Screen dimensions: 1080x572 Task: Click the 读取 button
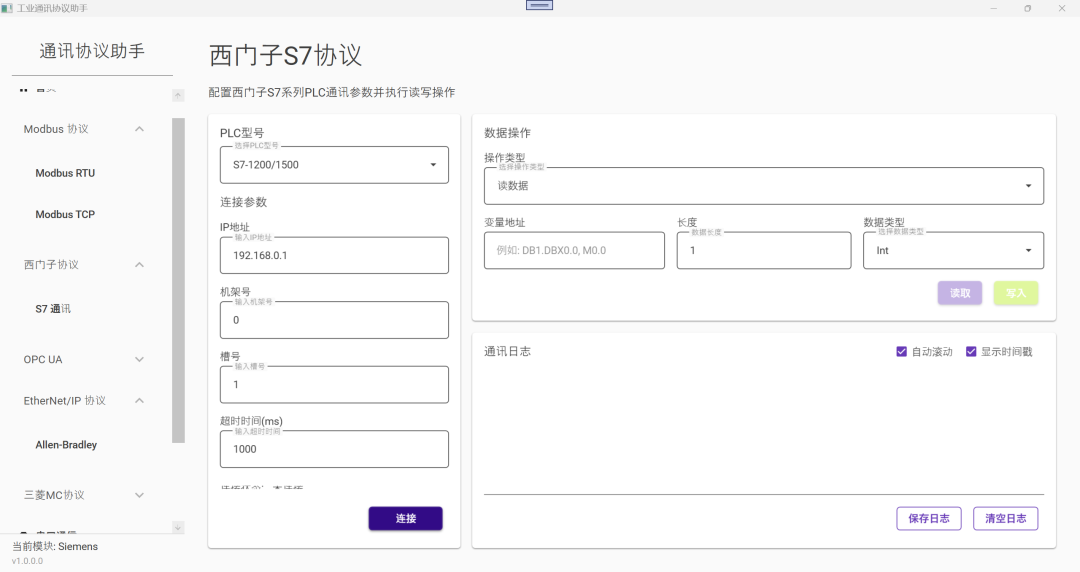[959, 293]
